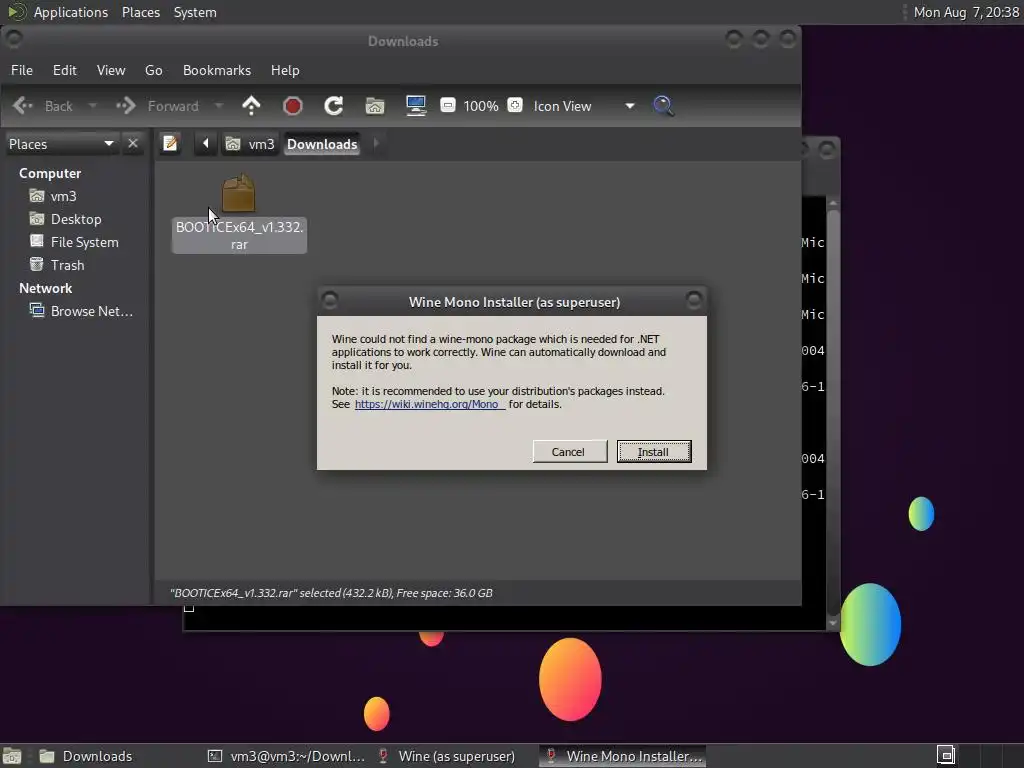Click the vm3 path bar button
Image resolution: width=1024 pixels, height=768 pixels.
coord(250,144)
